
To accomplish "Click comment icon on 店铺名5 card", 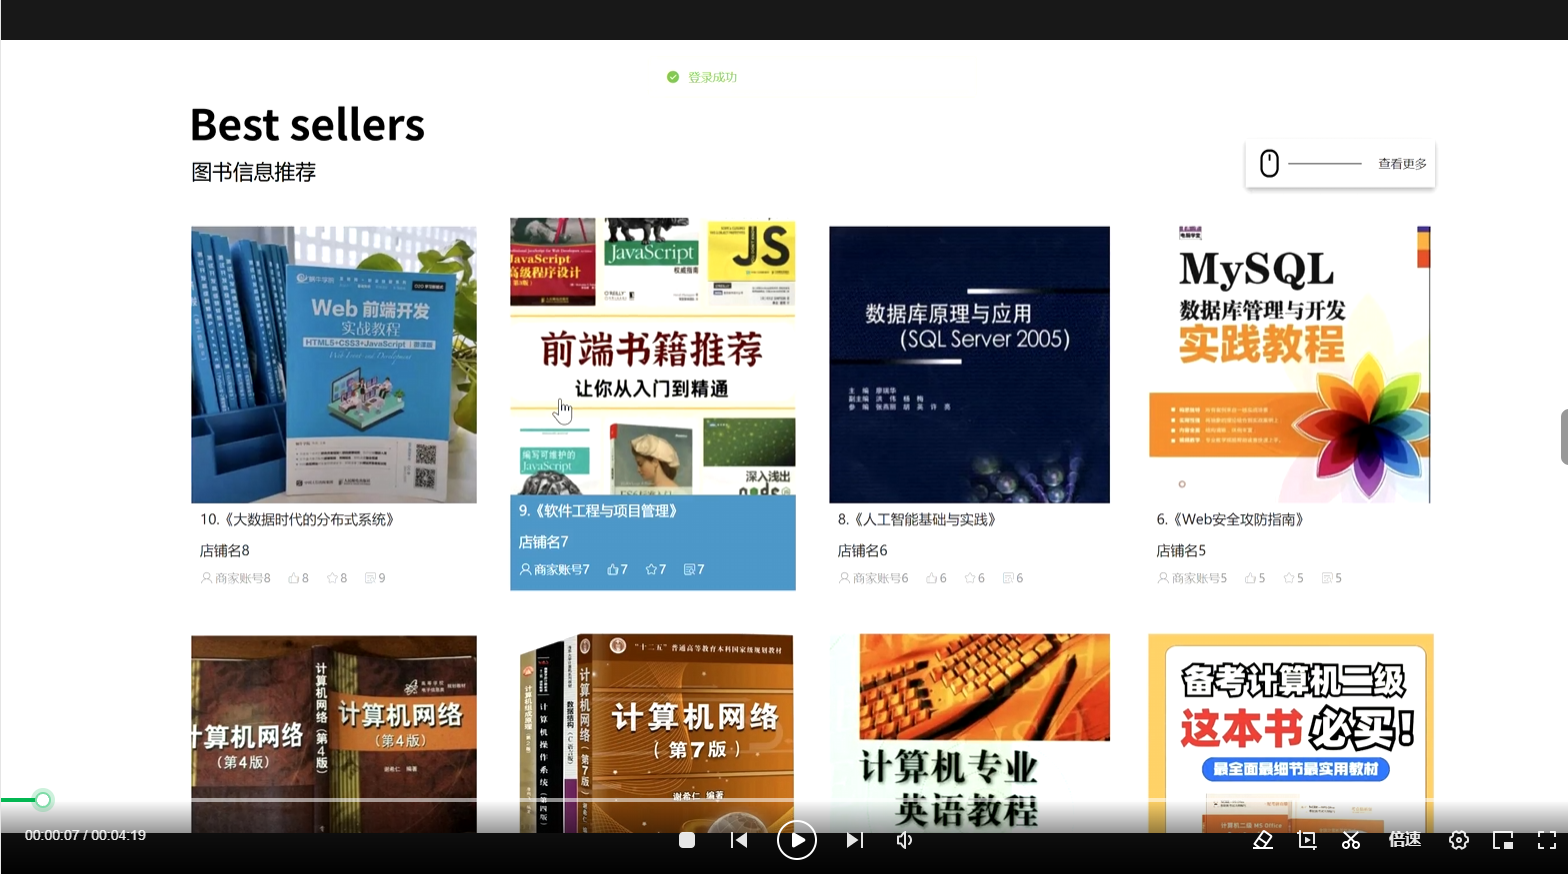I will pos(1327,578).
